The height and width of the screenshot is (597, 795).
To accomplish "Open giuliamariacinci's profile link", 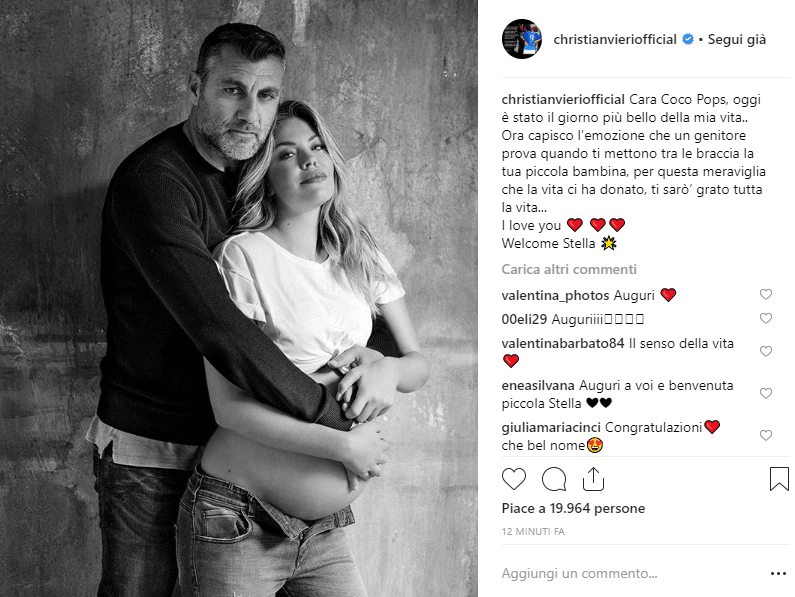I will pyautogui.click(x=551, y=428).
